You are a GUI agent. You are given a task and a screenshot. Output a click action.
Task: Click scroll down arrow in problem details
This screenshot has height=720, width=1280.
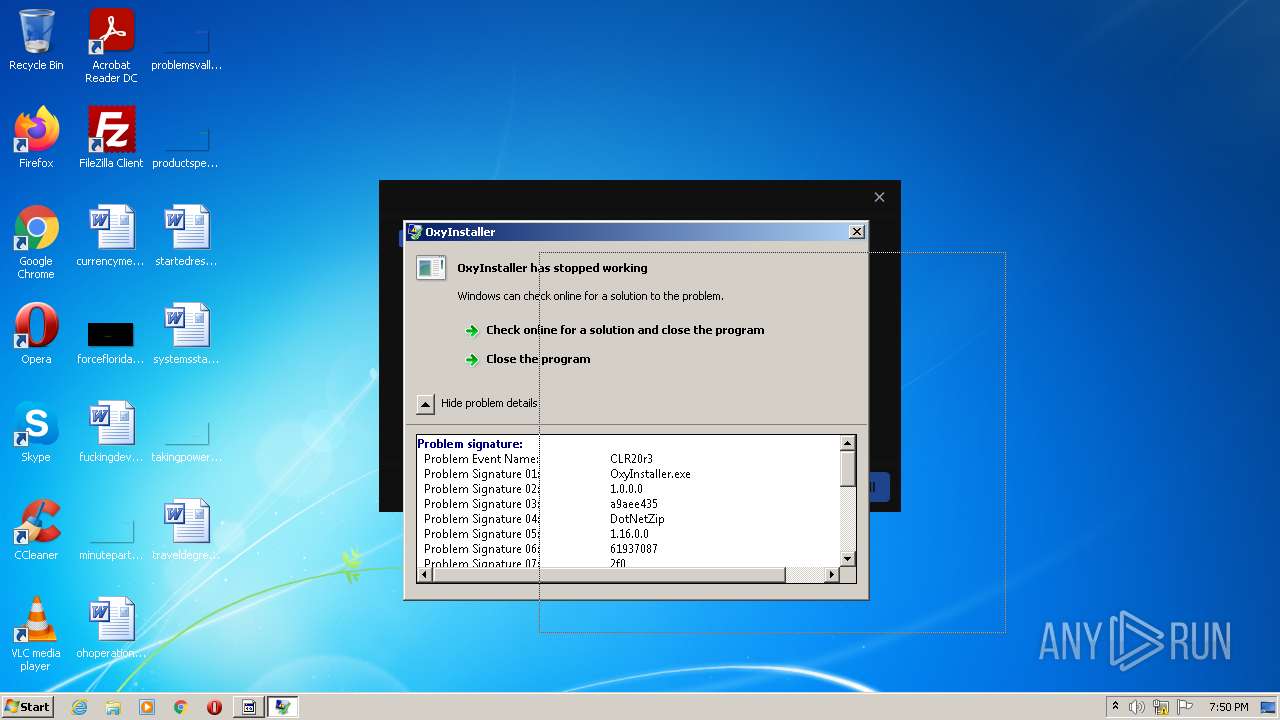pos(848,559)
